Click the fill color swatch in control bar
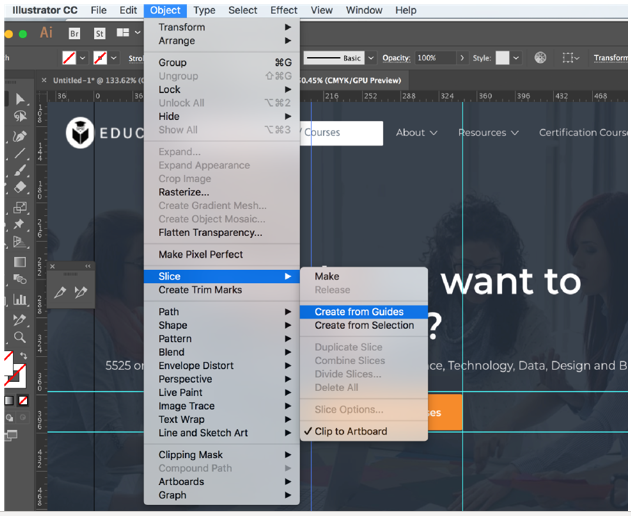Viewport: 631px width, 516px height. [69, 58]
